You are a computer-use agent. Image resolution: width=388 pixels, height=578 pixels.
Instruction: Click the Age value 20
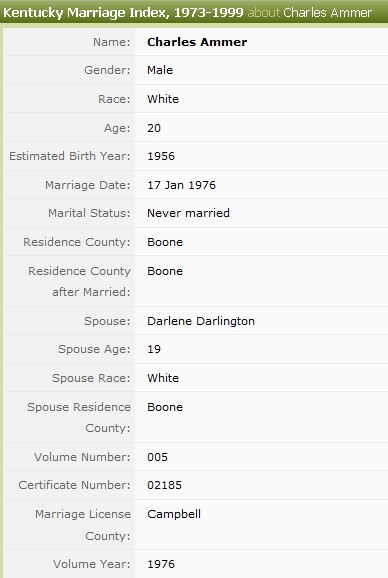tap(154, 128)
